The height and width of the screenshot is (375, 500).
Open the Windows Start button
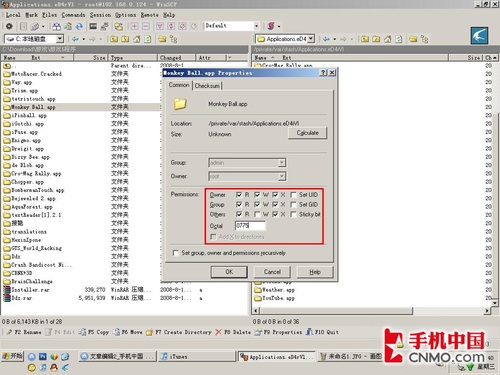tap(12, 356)
